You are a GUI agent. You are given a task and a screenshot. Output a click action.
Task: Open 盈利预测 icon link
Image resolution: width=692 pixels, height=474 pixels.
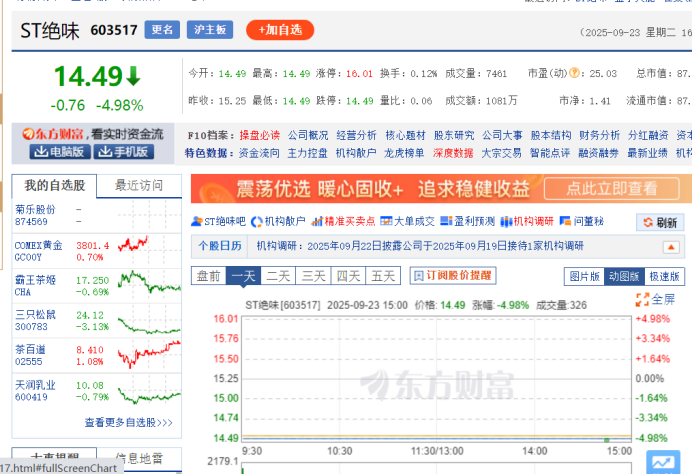click(467, 222)
